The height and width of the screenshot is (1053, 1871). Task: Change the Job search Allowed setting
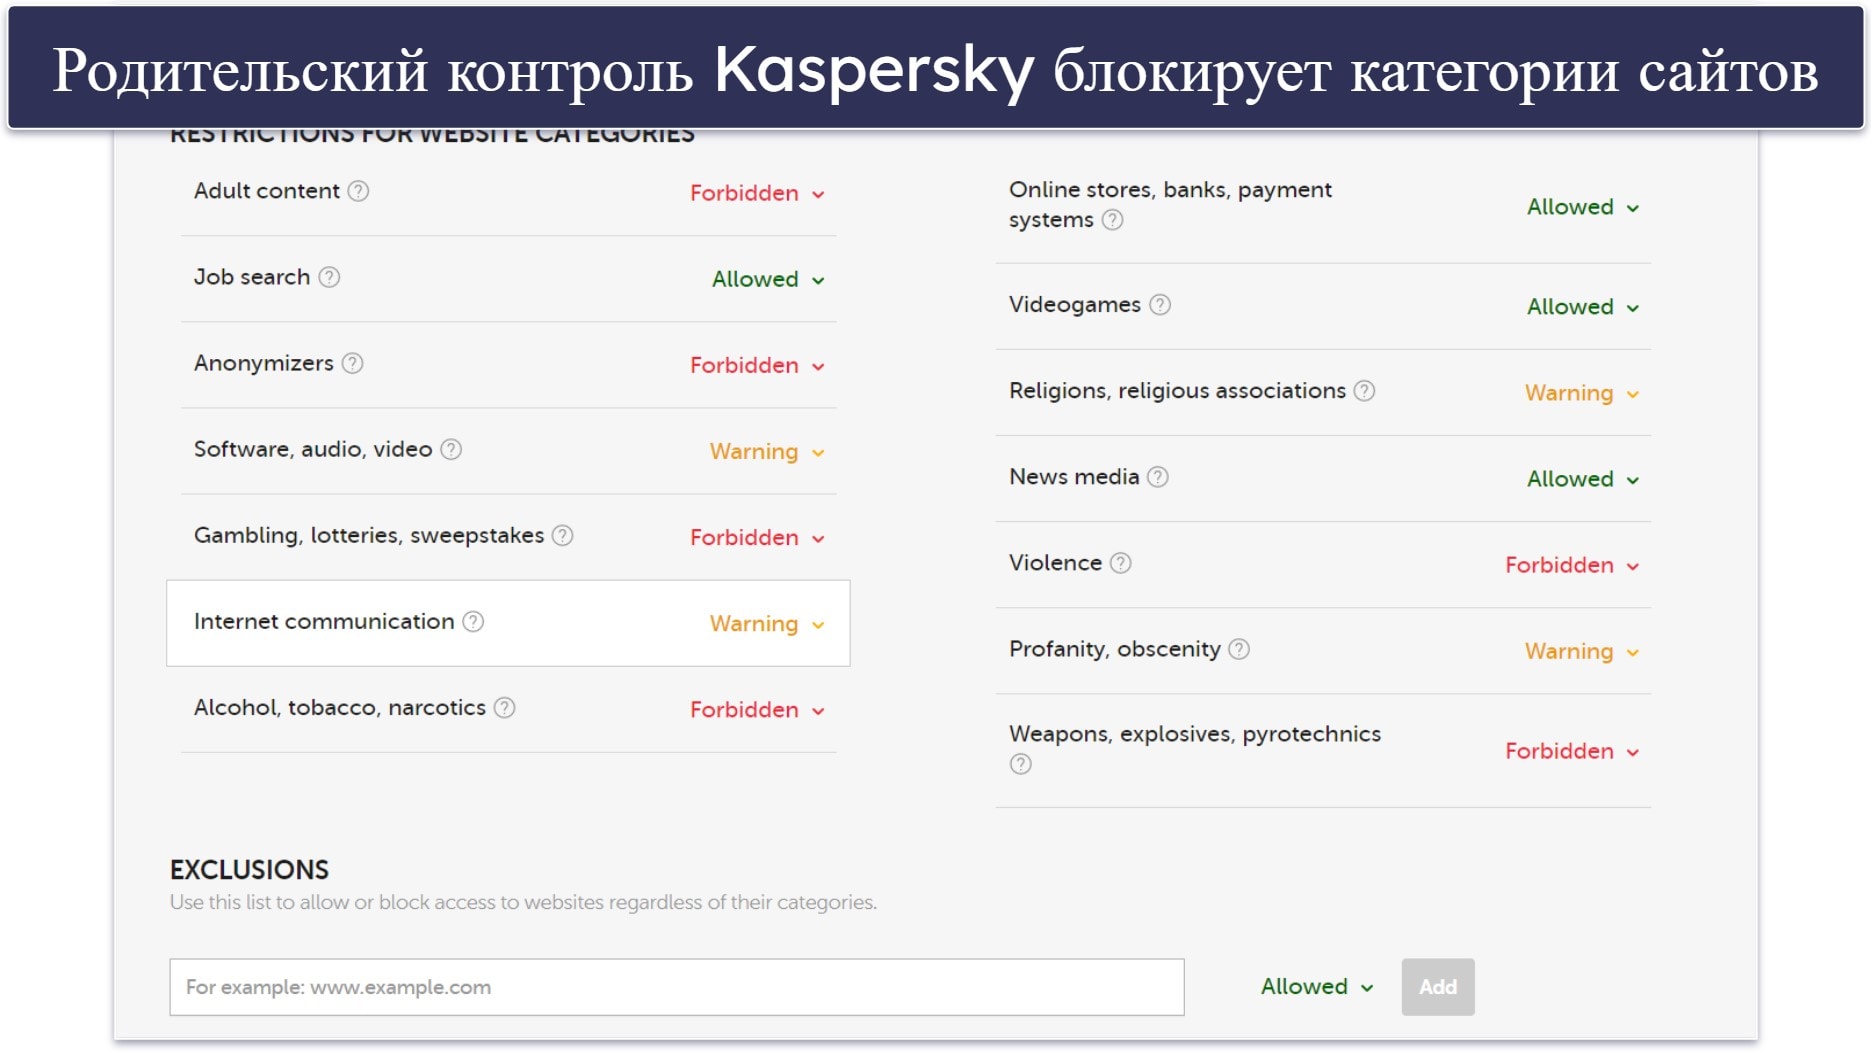pyautogui.click(x=768, y=279)
